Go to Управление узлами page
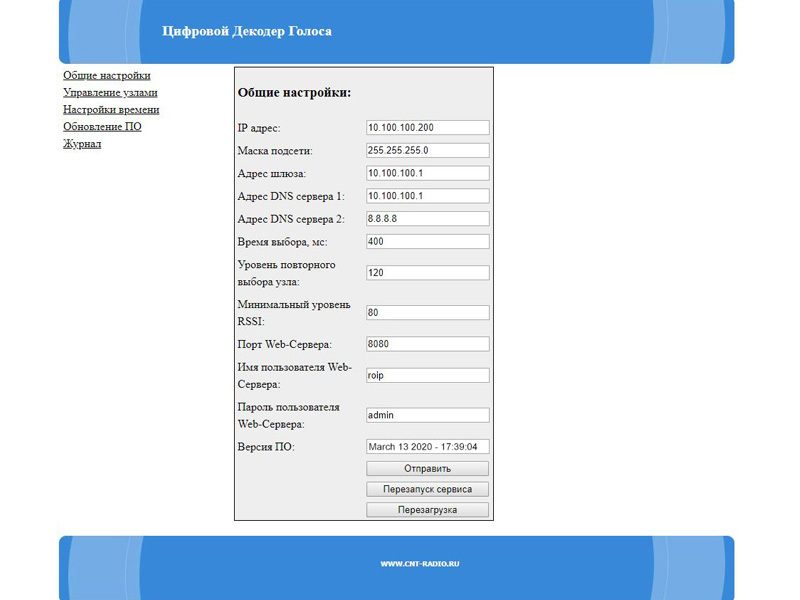This screenshot has height=600, width=800. coord(110,92)
